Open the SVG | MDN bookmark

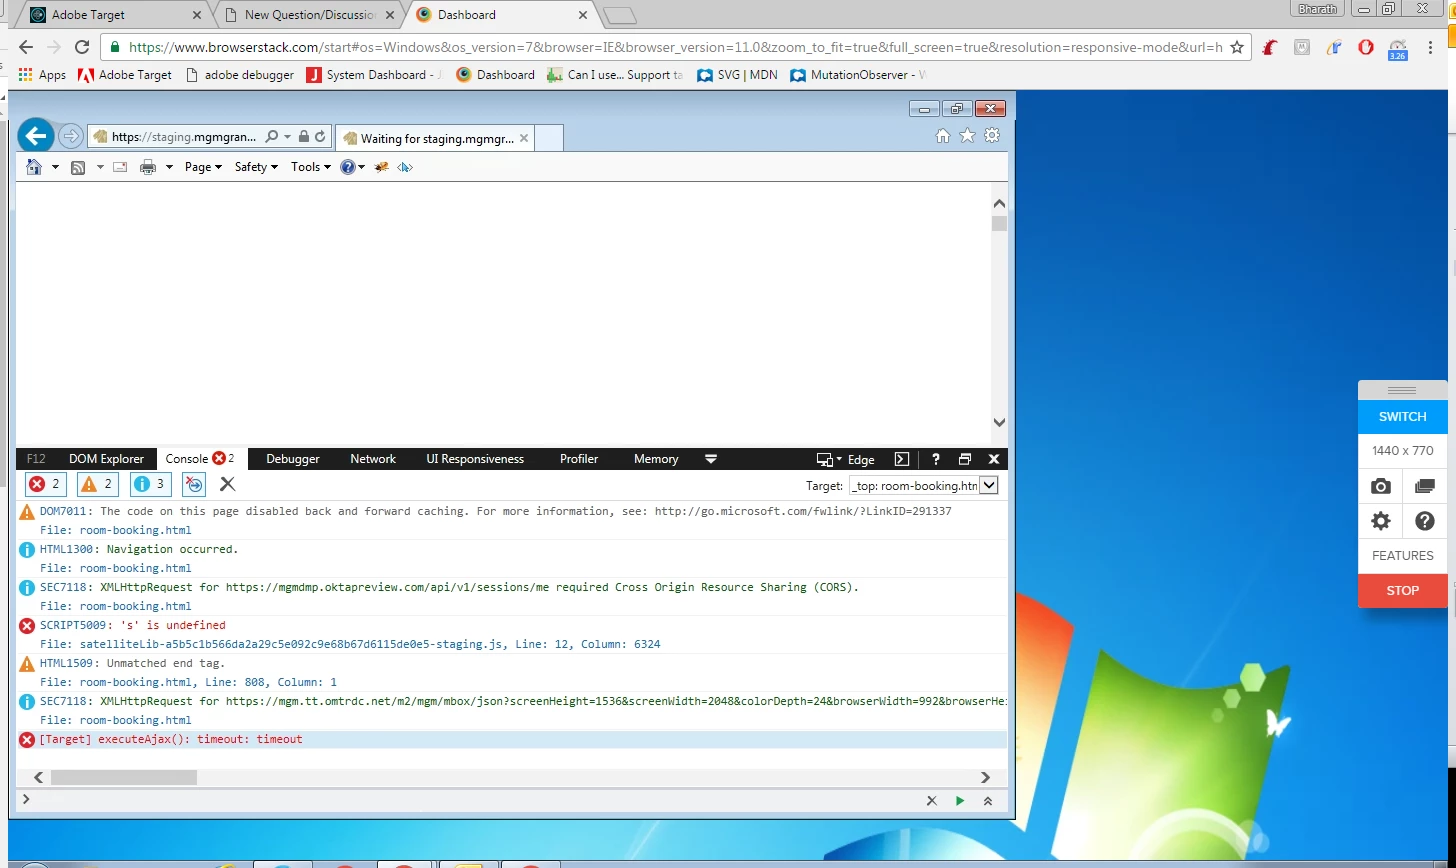coord(737,75)
